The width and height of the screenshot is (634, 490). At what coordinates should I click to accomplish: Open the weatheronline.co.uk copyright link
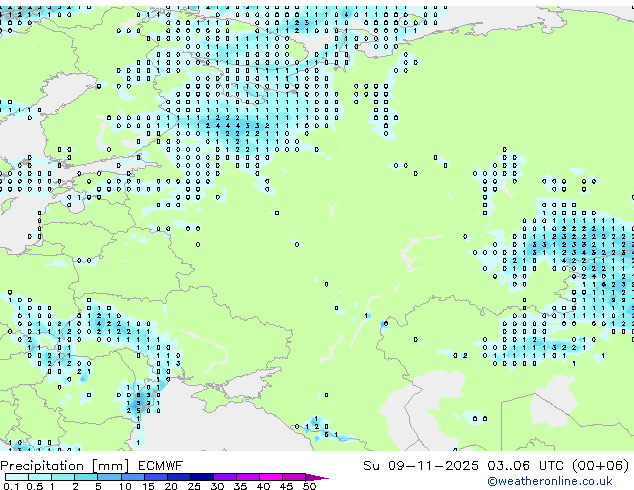click(550, 481)
